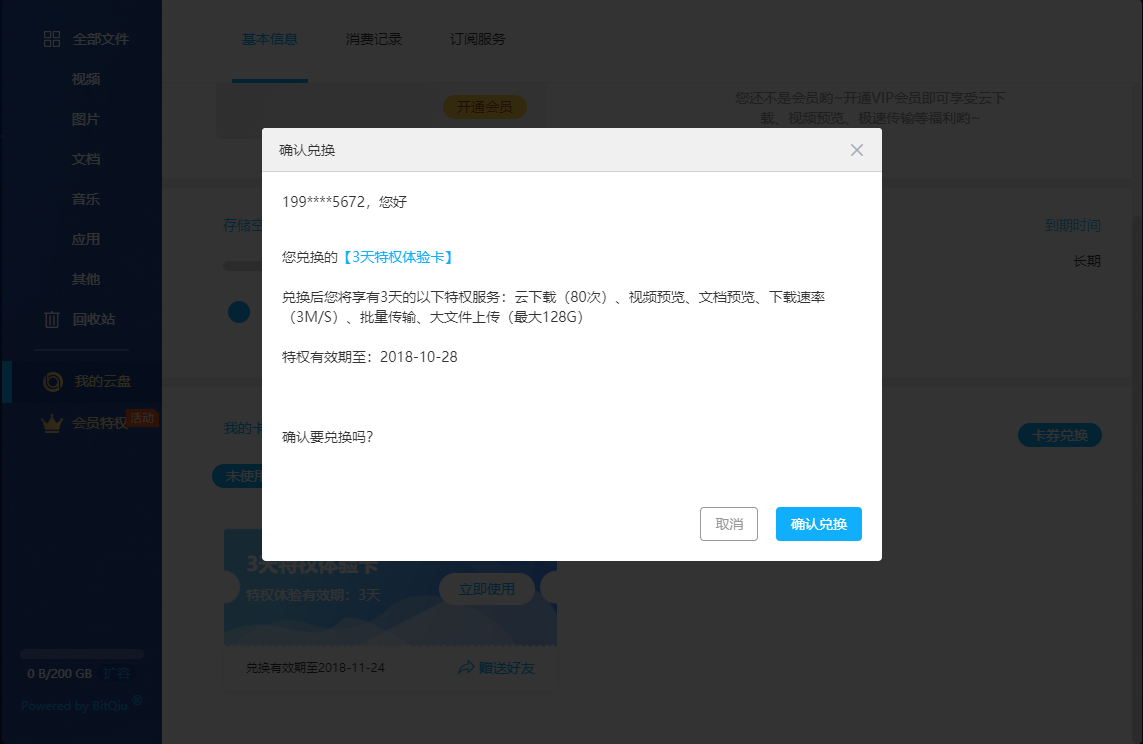1143x744 pixels.
Task: Click the 全部文件 grid icon
Action: coord(52,39)
